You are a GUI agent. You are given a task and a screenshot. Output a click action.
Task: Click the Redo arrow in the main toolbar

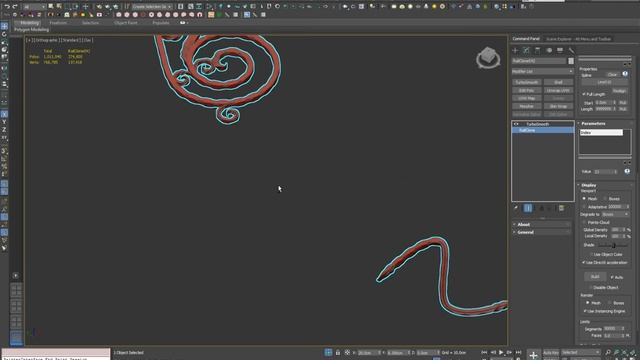[15, 7]
